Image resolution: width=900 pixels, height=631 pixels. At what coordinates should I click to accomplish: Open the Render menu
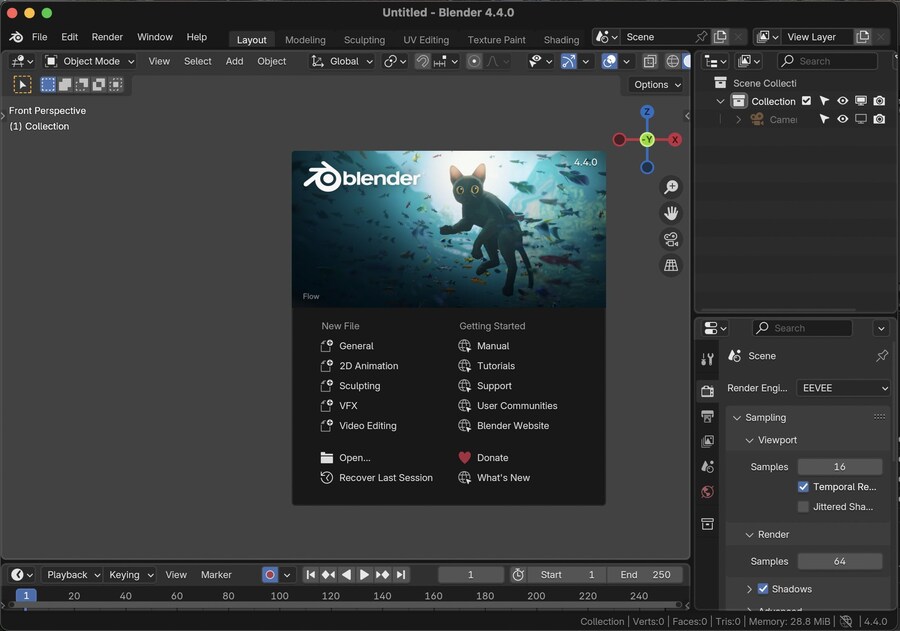point(107,37)
